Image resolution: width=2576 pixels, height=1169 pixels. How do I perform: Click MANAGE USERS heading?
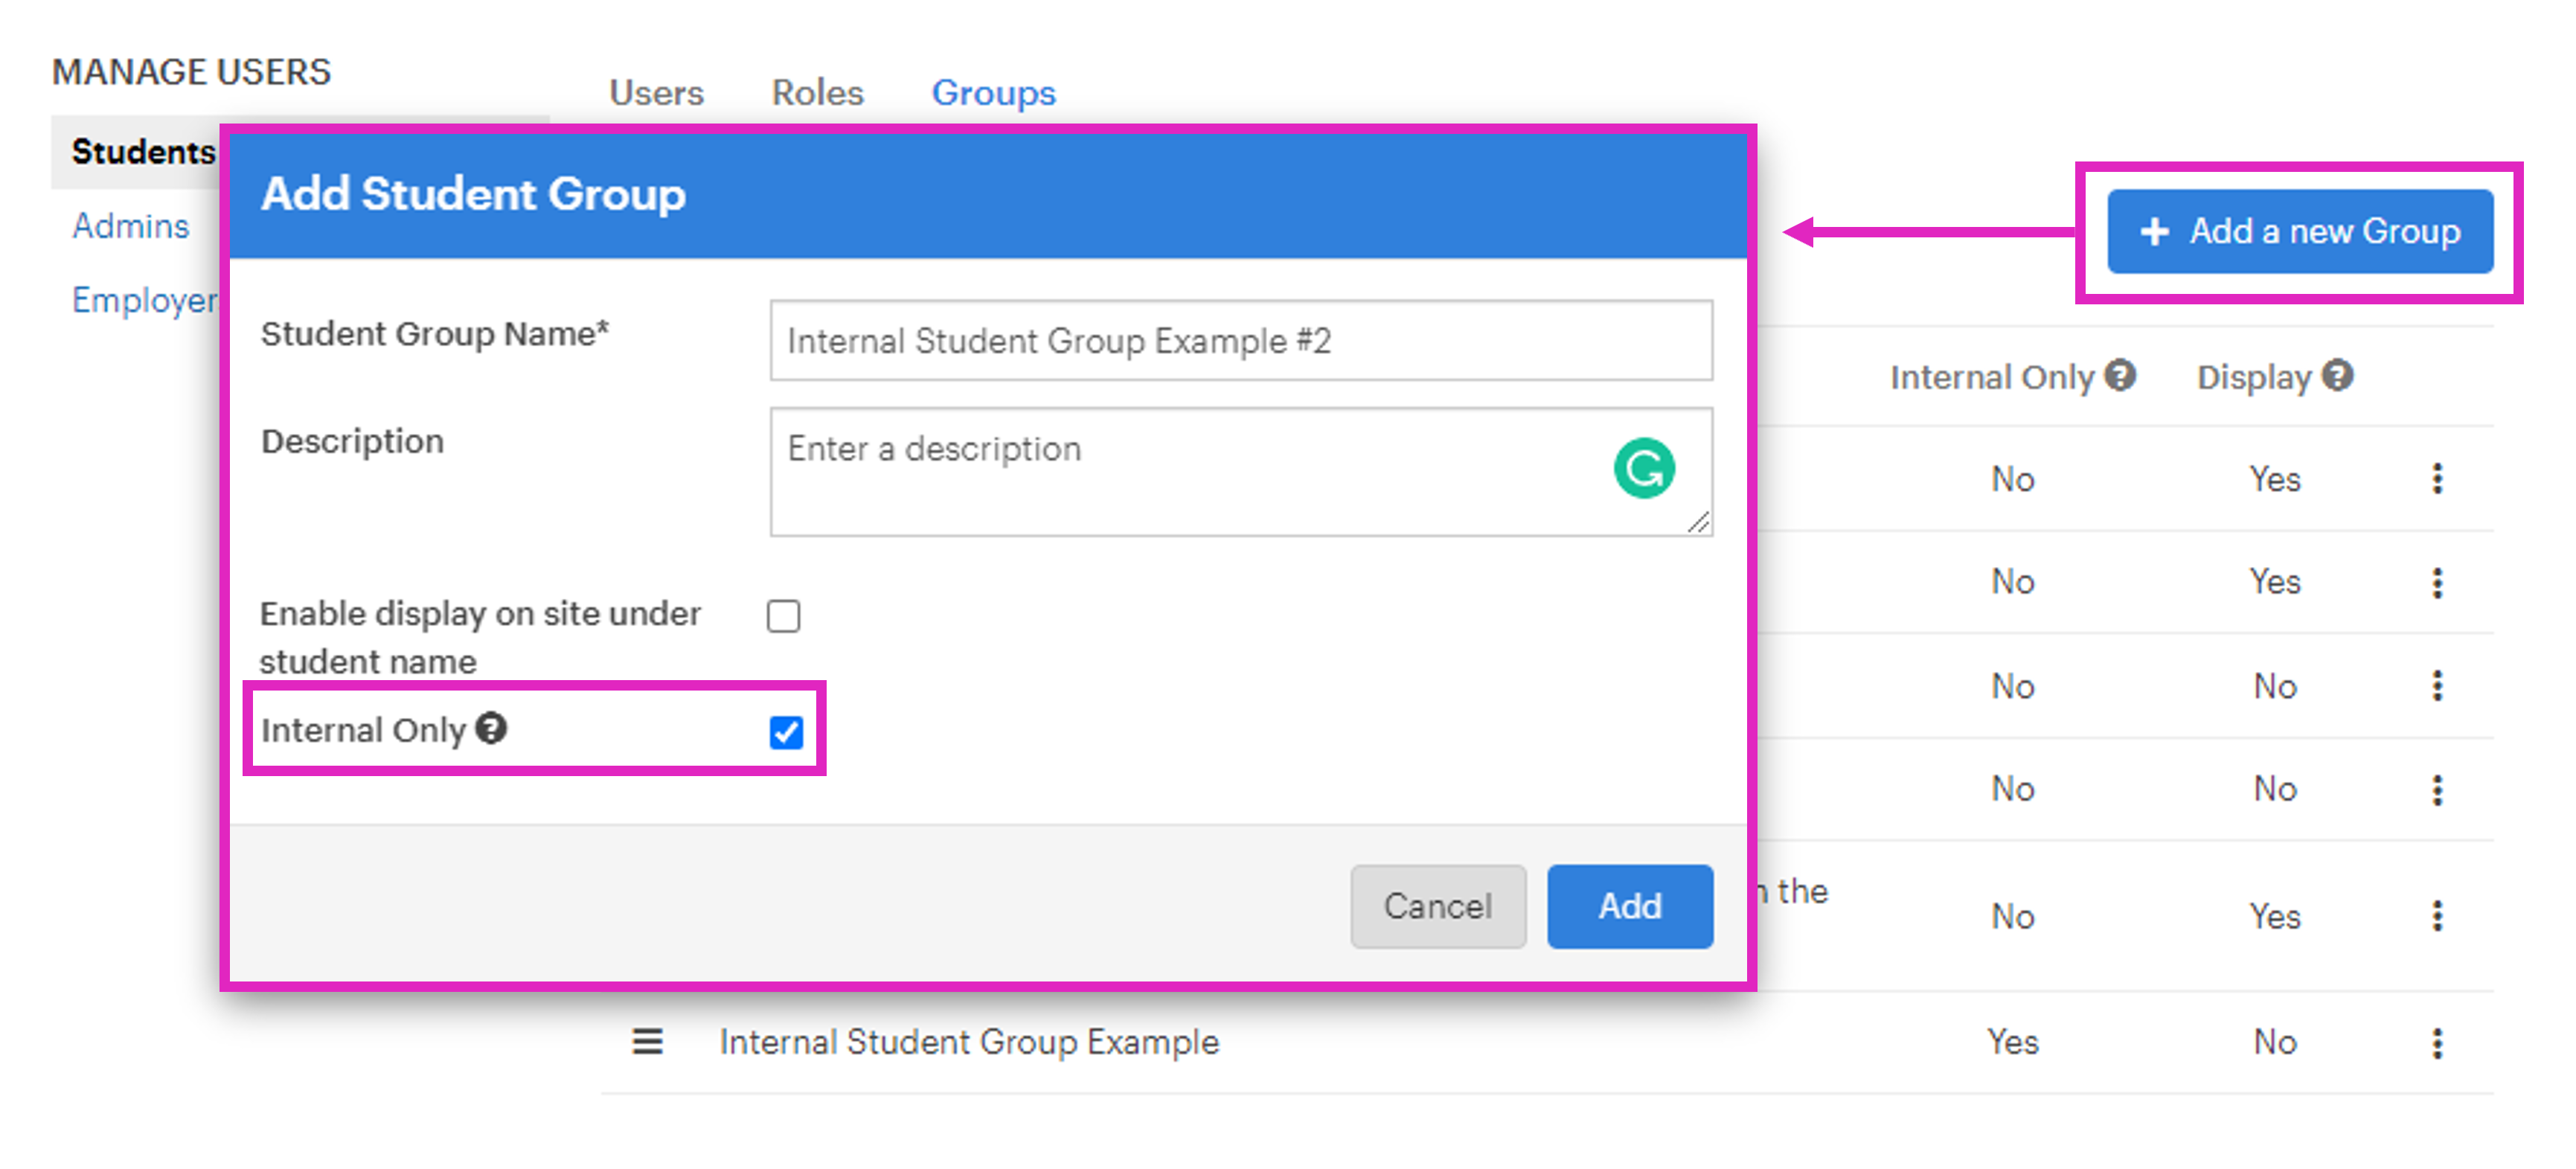191,71
